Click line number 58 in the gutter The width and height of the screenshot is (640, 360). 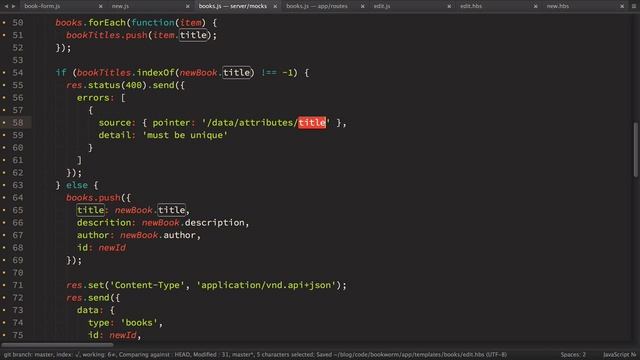click(x=18, y=122)
